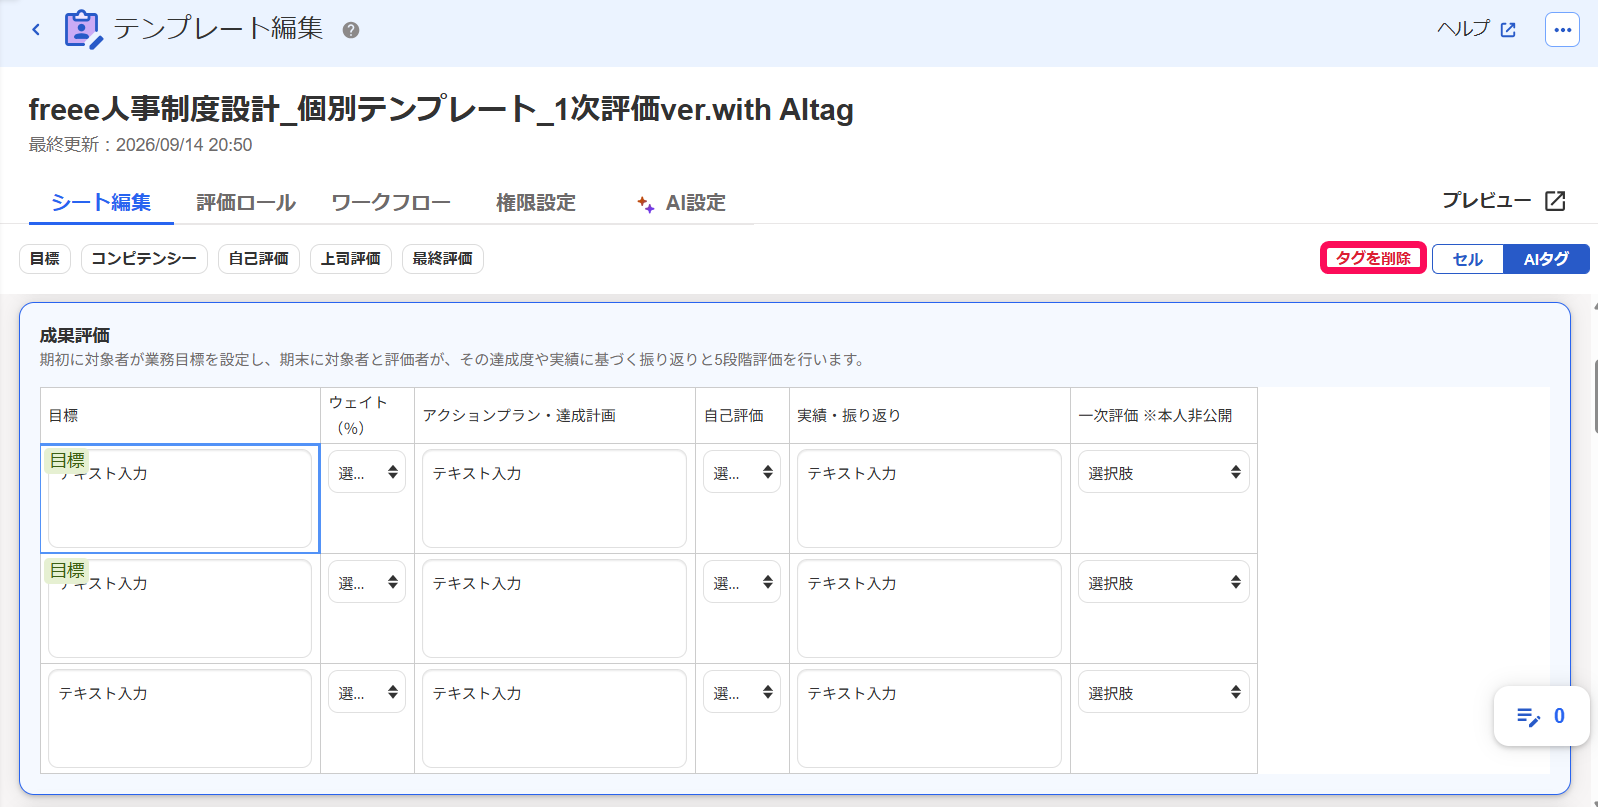Select the 目標 tag chip
The image size is (1598, 807).
[x=45, y=259]
